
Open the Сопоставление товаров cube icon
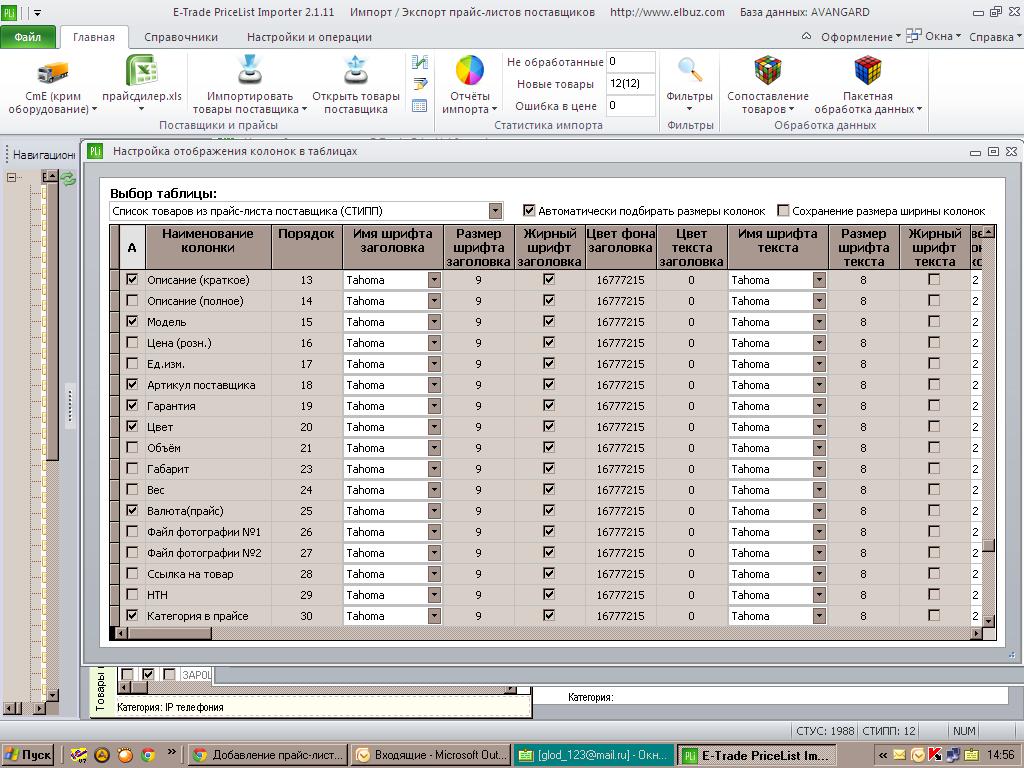pyautogui.click(x=767, y=71)
